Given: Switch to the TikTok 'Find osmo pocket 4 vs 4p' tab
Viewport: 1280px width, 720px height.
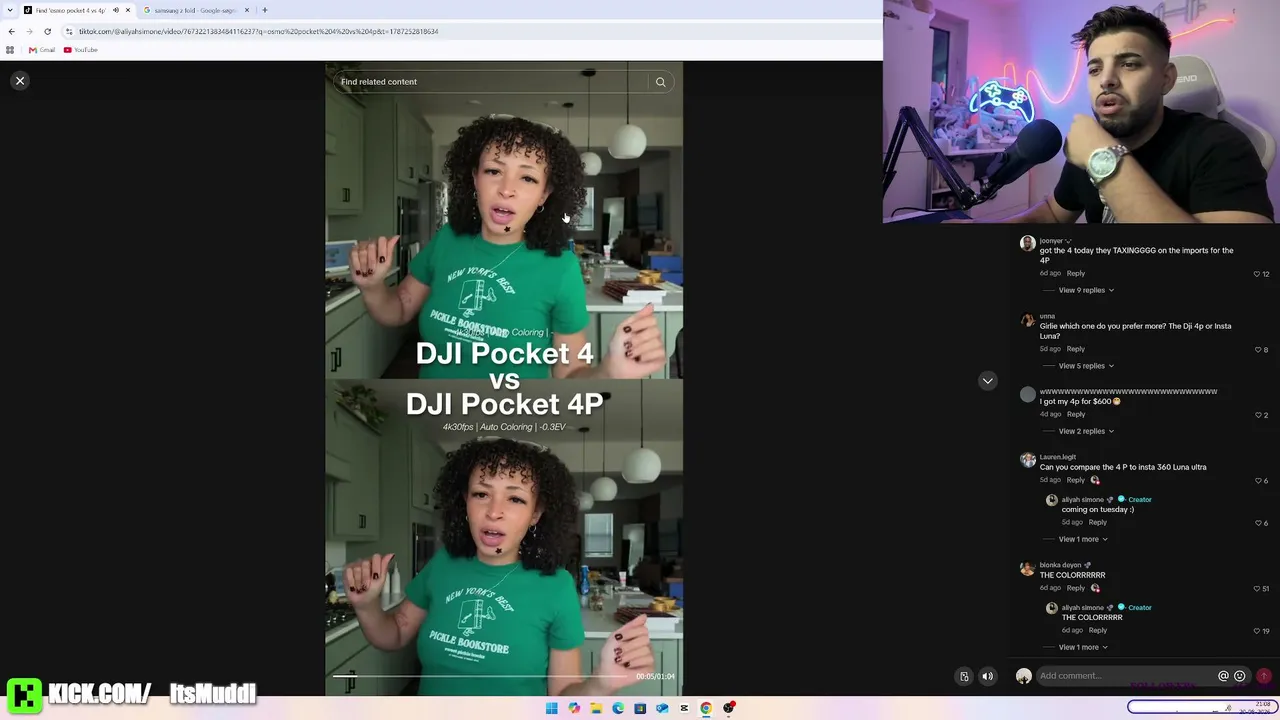Looking at the screenshot, I should pyautogui.click(x=70, y=10).
